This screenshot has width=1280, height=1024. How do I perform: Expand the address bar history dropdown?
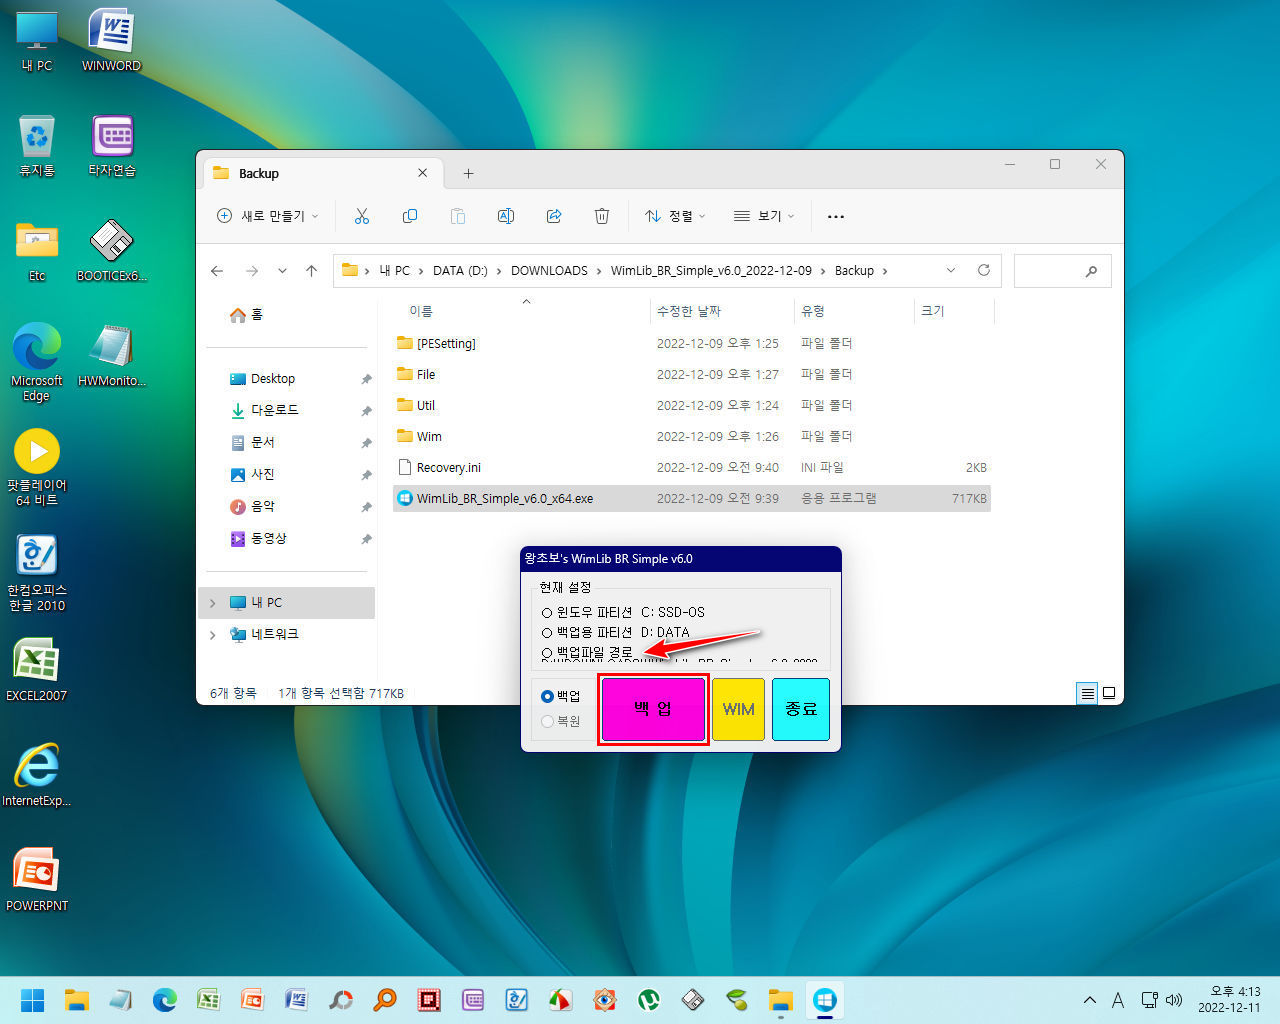tap(951, 271)
